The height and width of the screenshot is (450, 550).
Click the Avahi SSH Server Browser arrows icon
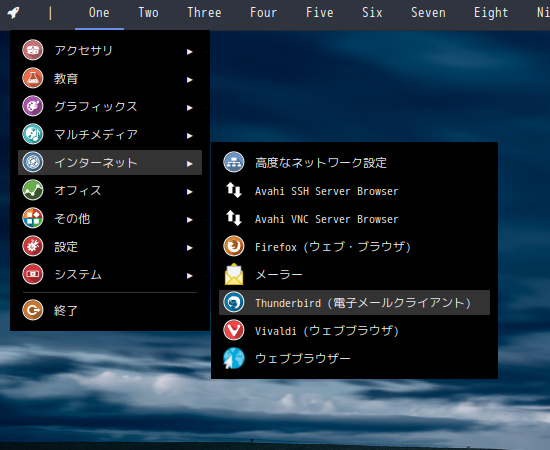(234, 190)
